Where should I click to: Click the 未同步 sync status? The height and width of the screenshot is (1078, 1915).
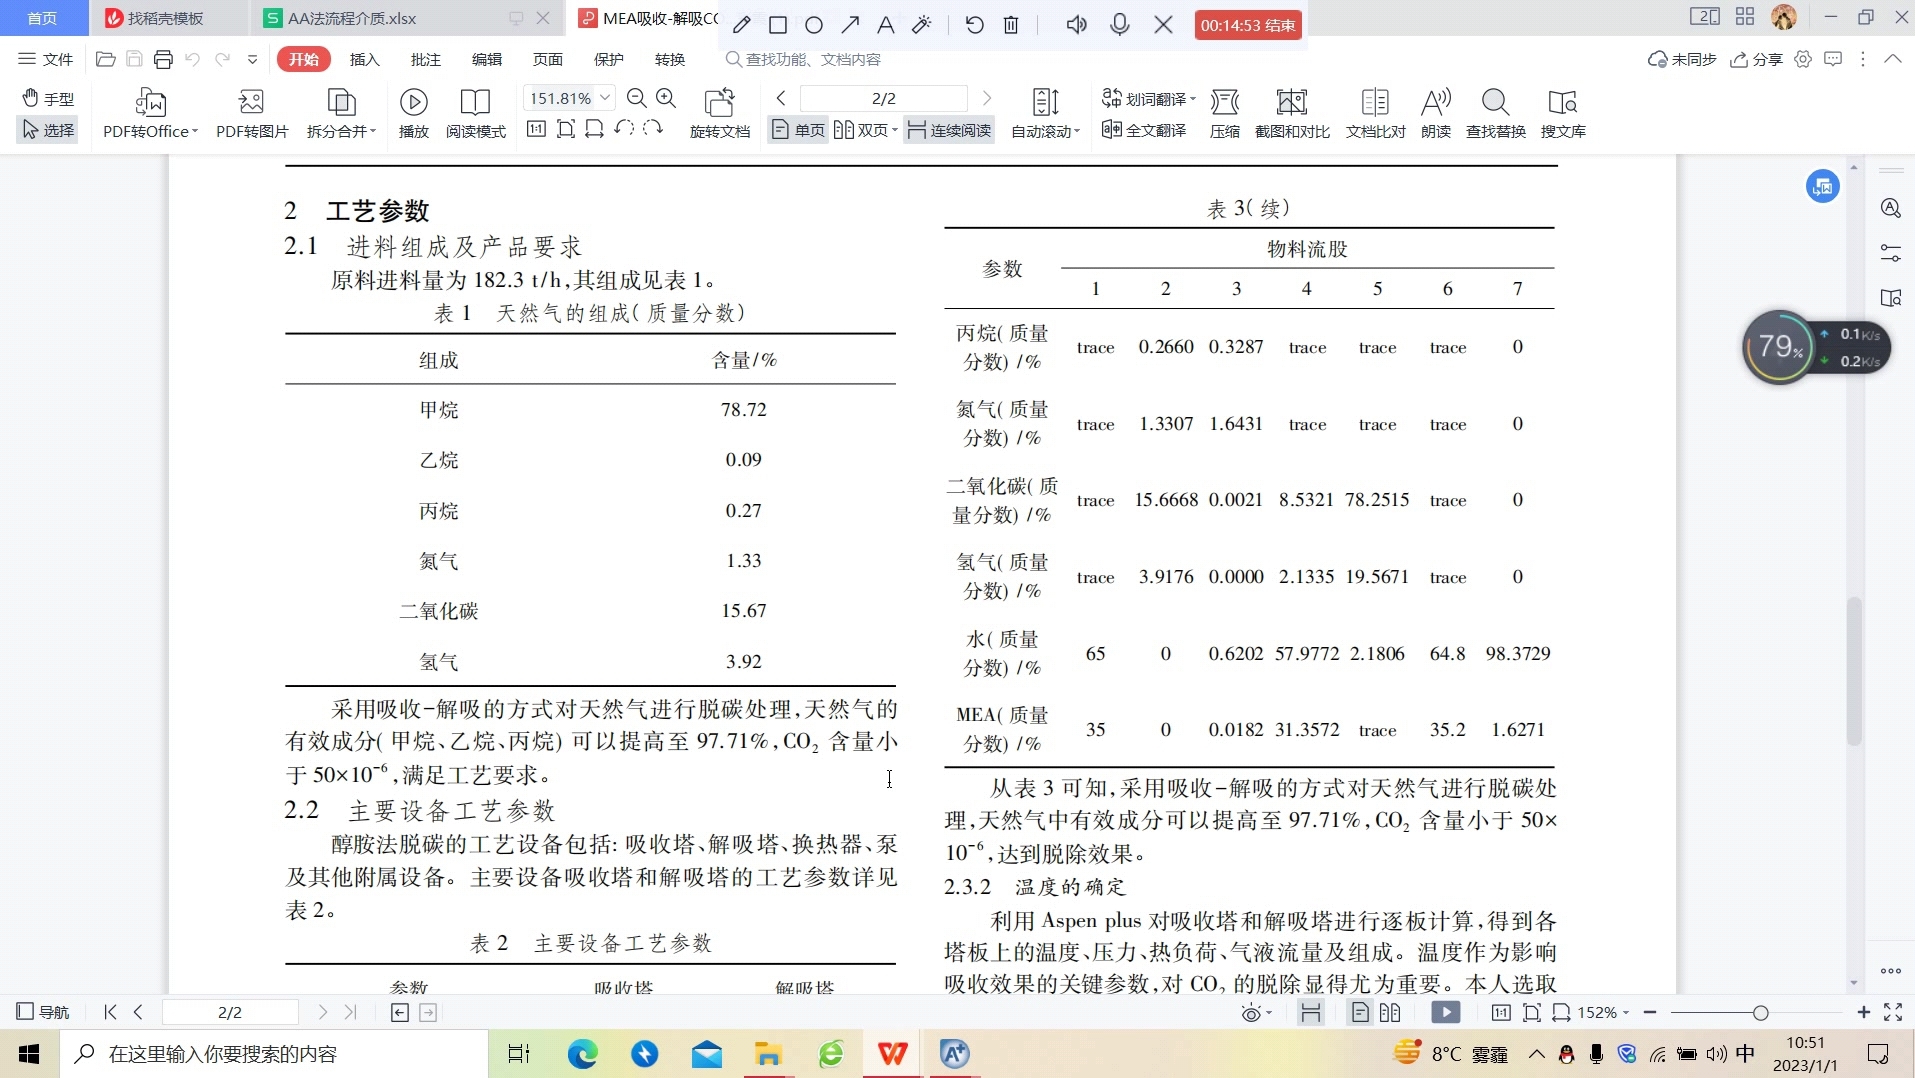point(1682,59)
